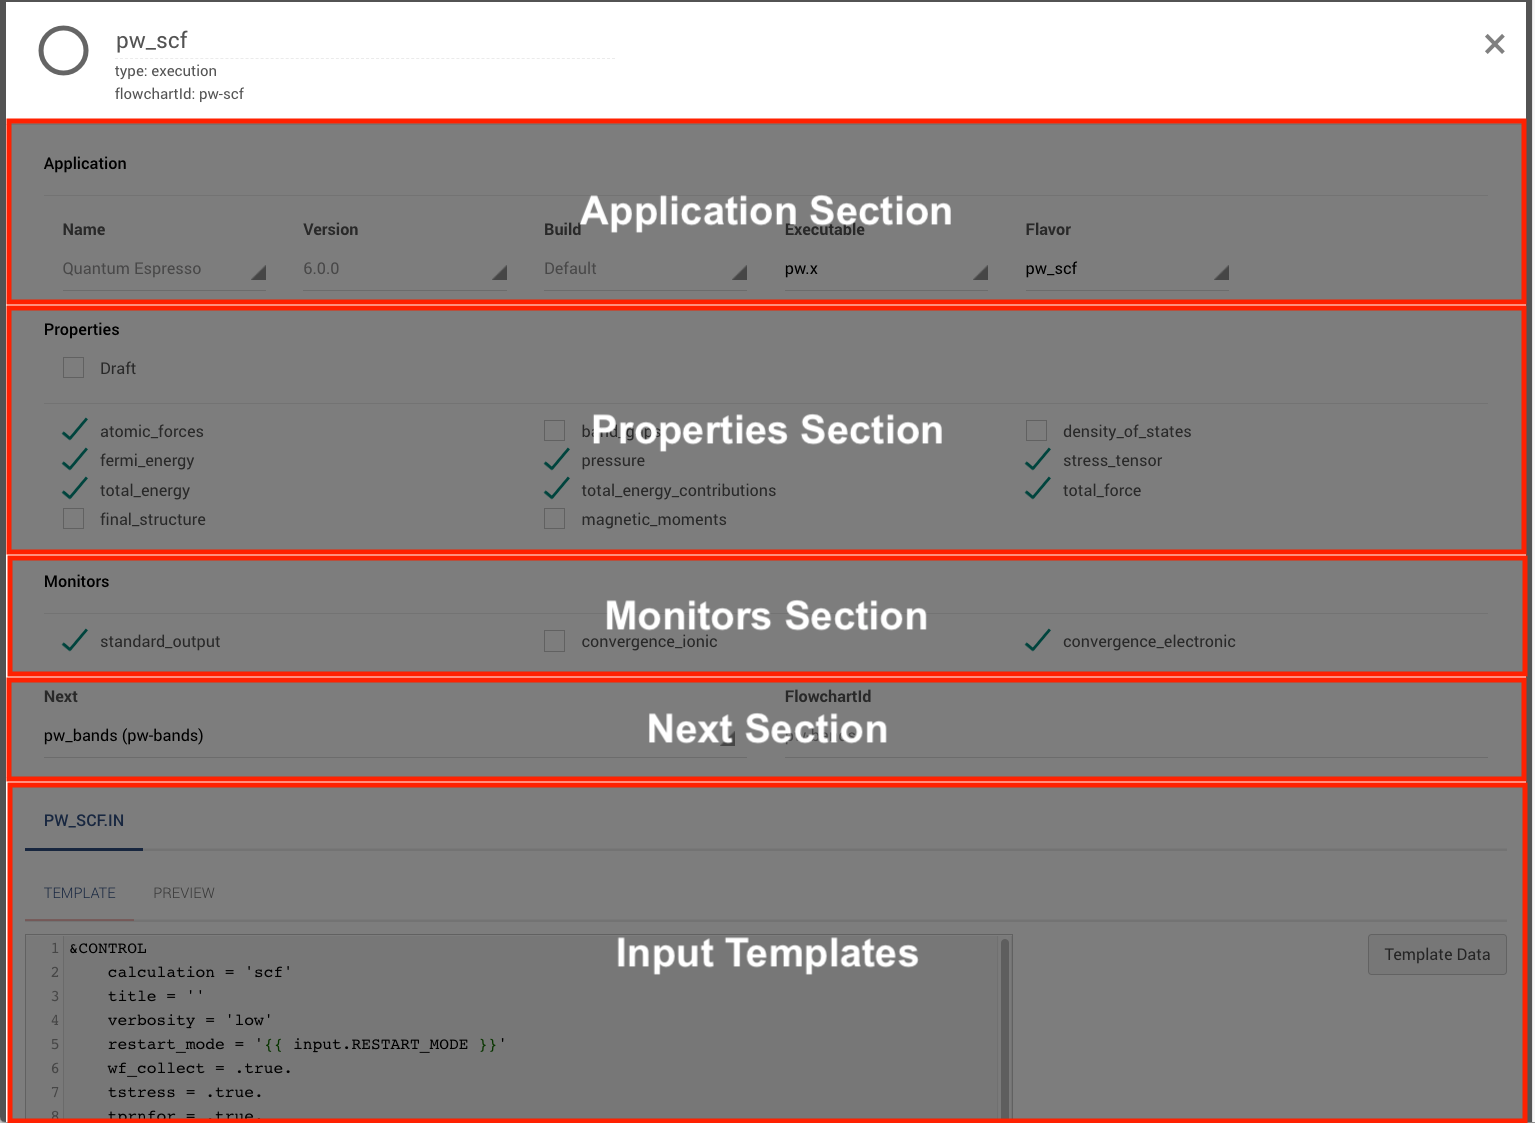Screen dimensions: 1535x1123
Task: Enable the Draft checkbox
Action: coord(73,367)
